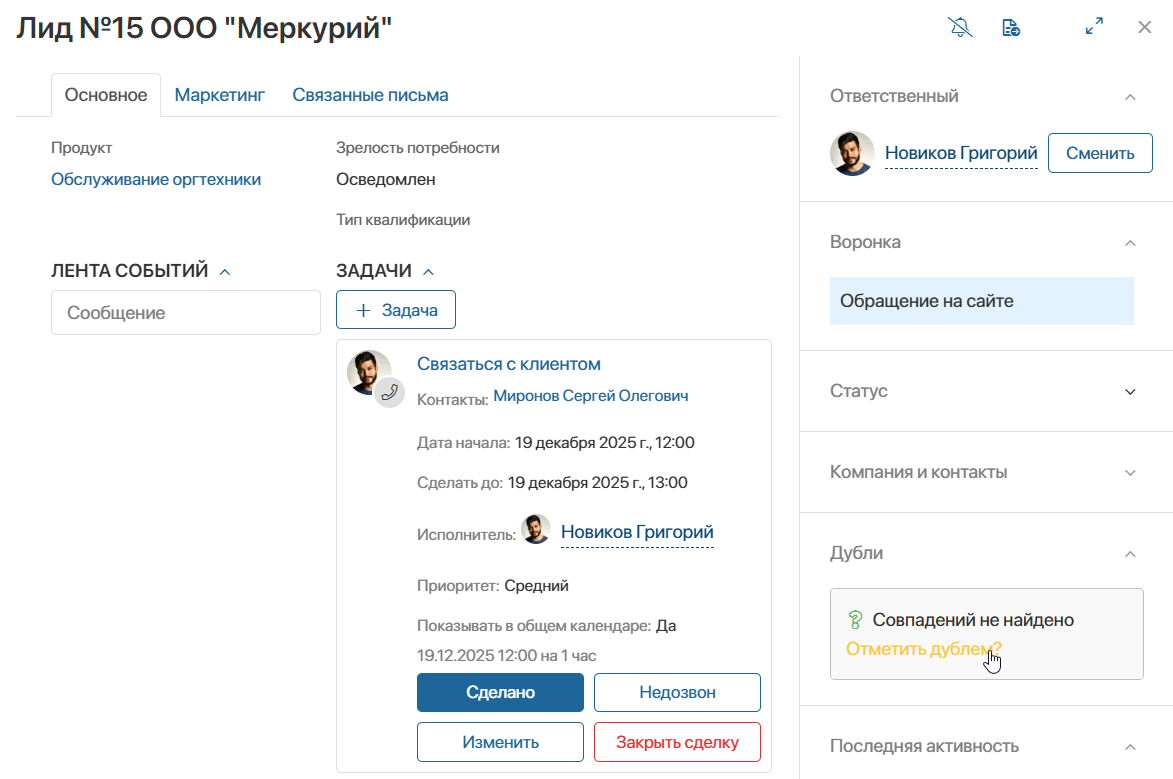Click the Осведомлен maturity value
This screenshot has height=779, width=1173.
click(x=385, y=180)
